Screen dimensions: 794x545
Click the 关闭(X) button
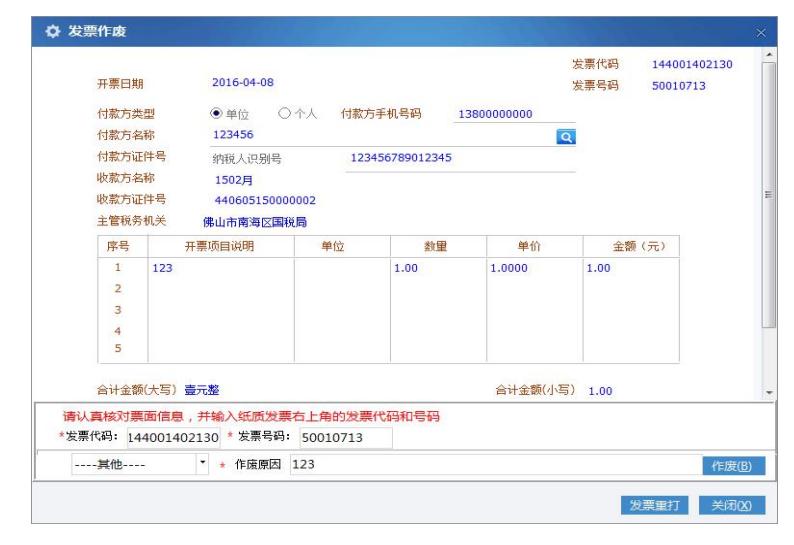(x=732, y=505)
